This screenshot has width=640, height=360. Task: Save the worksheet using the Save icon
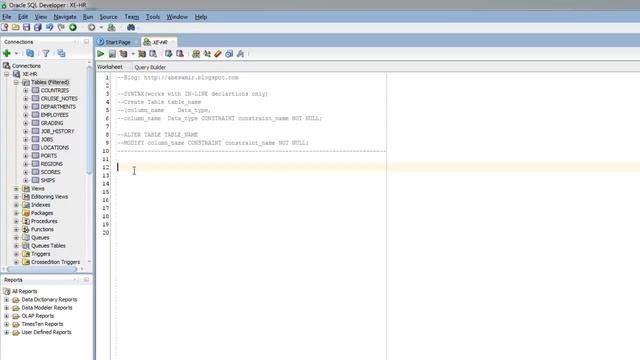[x=27, y=27]
